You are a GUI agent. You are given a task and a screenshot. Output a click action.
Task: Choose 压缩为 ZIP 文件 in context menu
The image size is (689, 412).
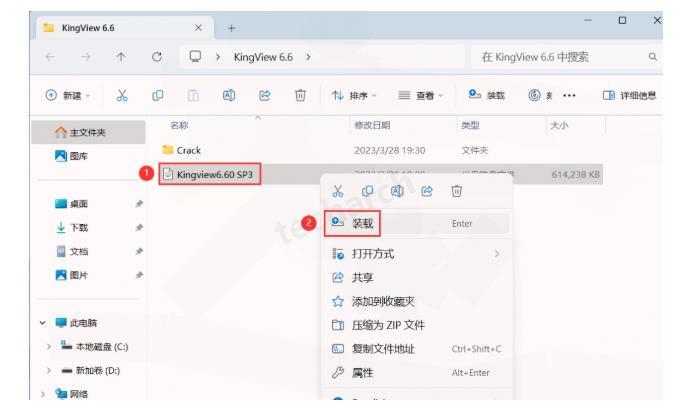pos(417,325)
